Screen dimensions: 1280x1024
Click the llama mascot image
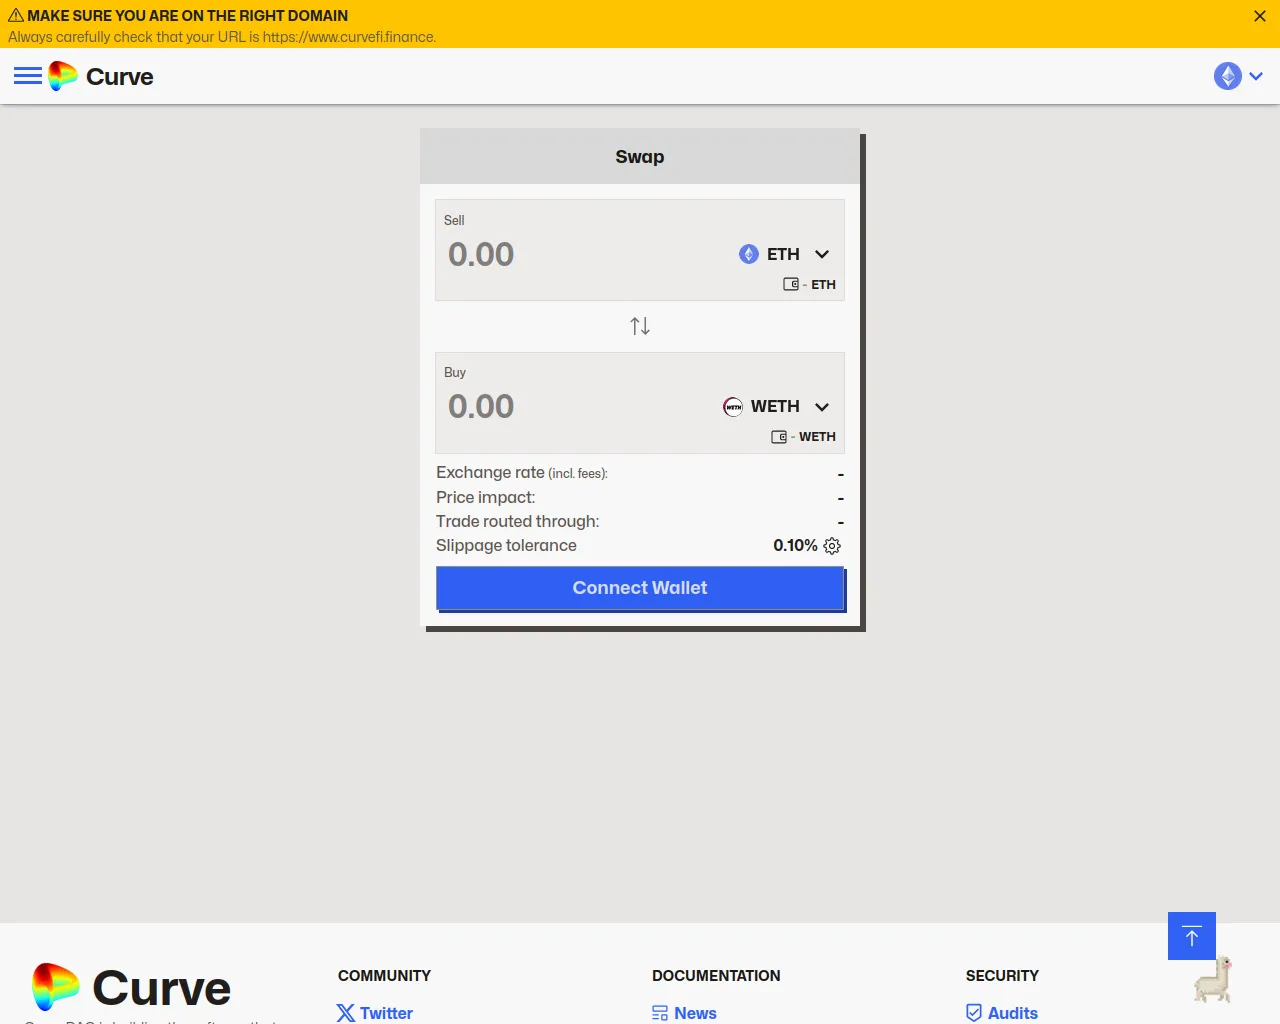(x=1213, y=978)
